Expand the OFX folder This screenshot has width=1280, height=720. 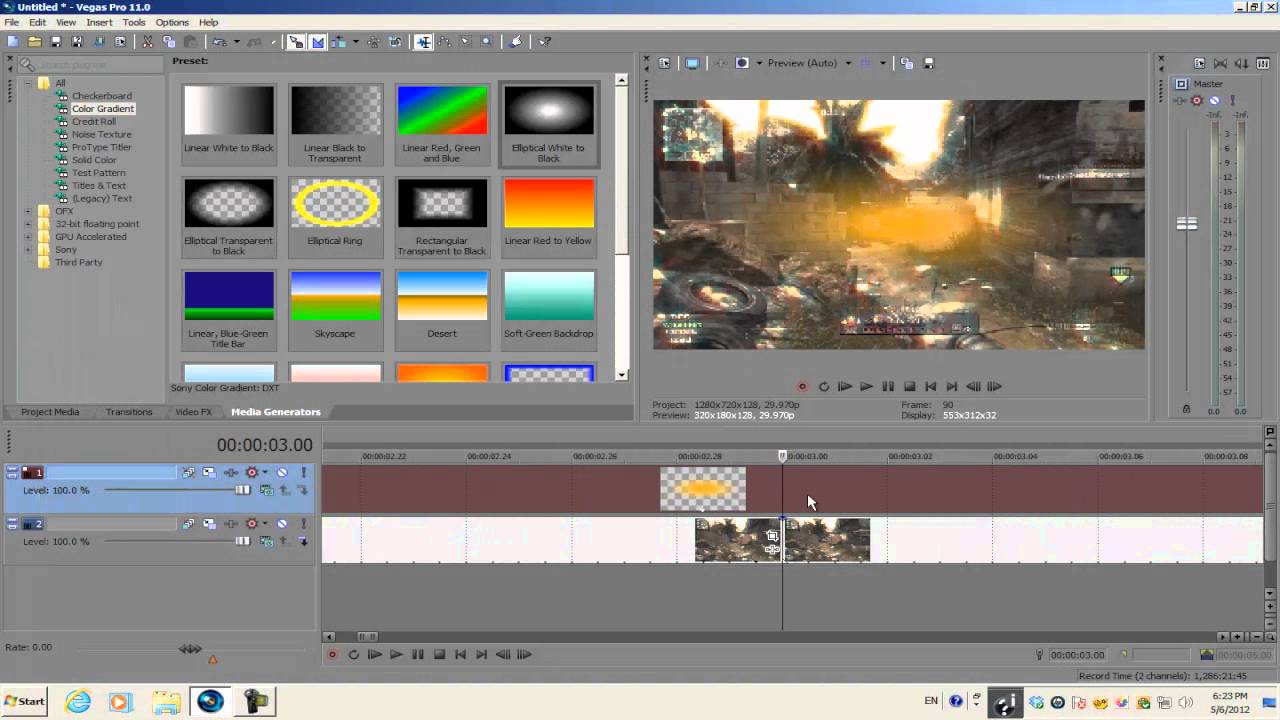(x=27, y=211)
